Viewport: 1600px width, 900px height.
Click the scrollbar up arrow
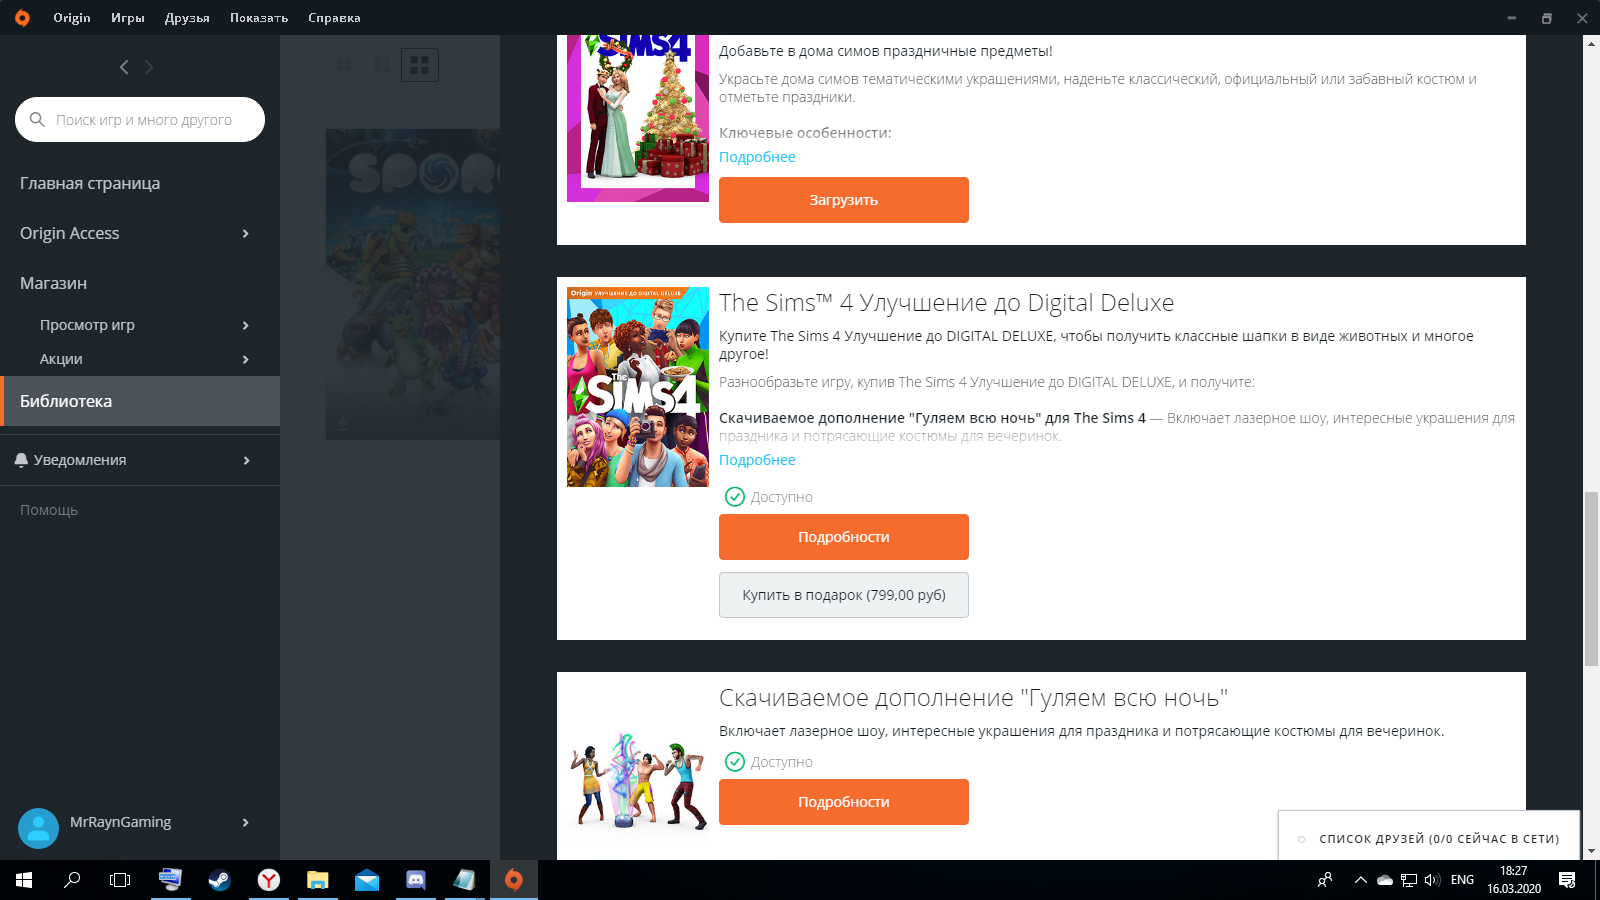[1591, 43]
